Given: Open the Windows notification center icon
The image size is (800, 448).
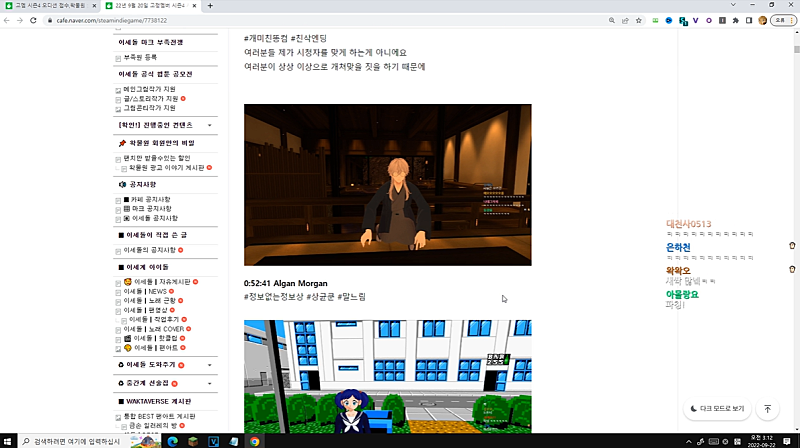Looking at the screenshot, I should click(787, 441).
